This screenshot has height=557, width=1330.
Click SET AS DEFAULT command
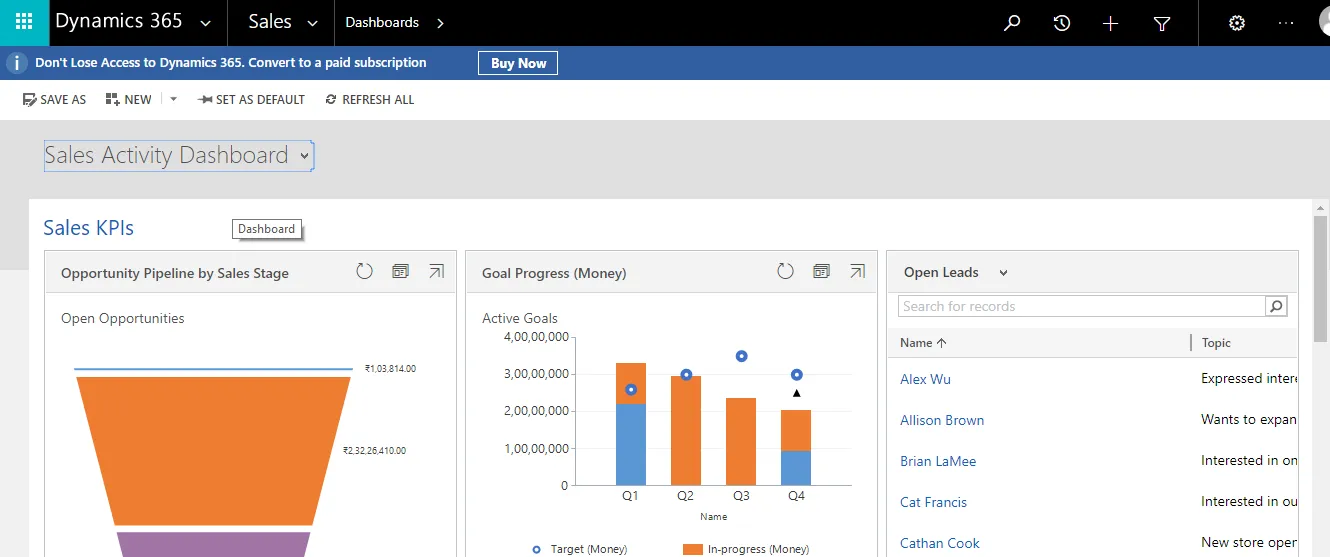[251, 99]
